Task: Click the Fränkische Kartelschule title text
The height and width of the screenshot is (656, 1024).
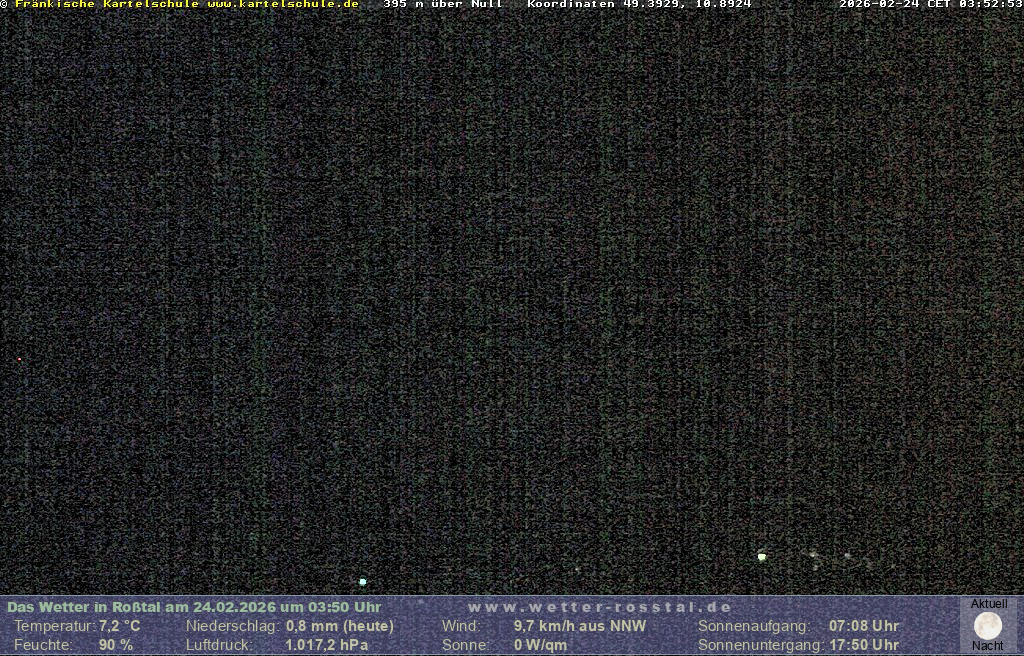Action: [106, 4]
